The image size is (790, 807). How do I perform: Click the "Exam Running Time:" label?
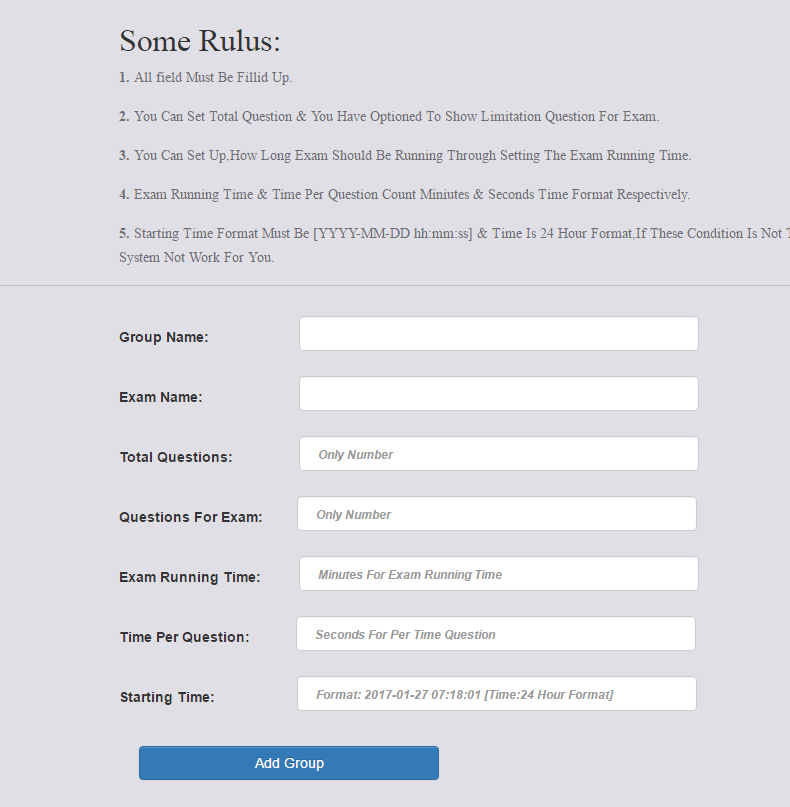click(x=190, y=577)
